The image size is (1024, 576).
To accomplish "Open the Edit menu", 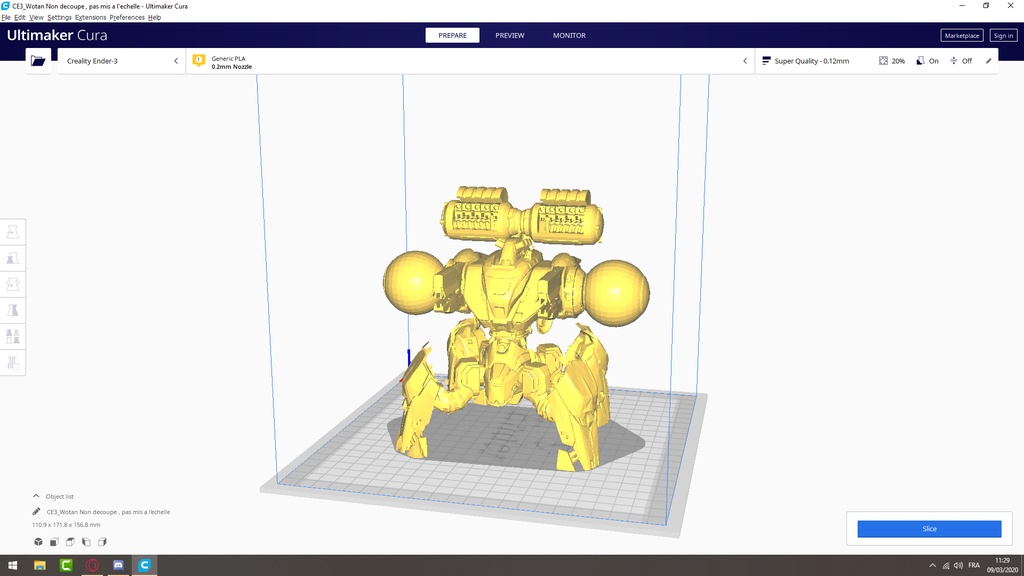I will [20, 18].
